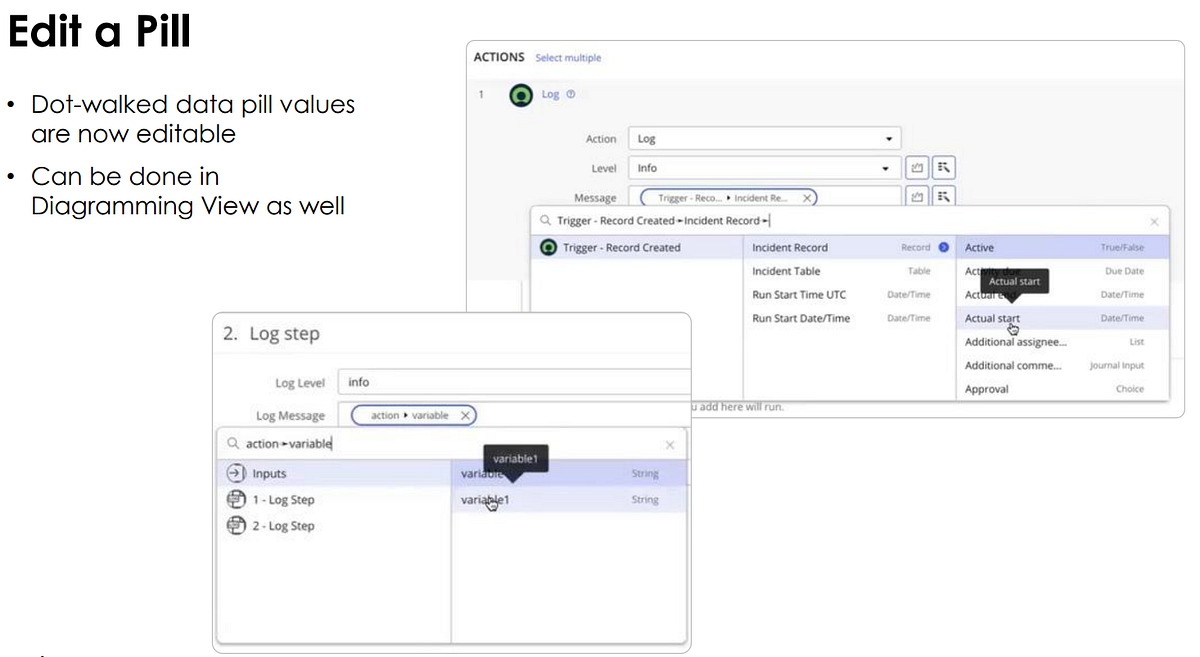
Task: Click the help icon beside the Log action
Action: pos(570,94)
